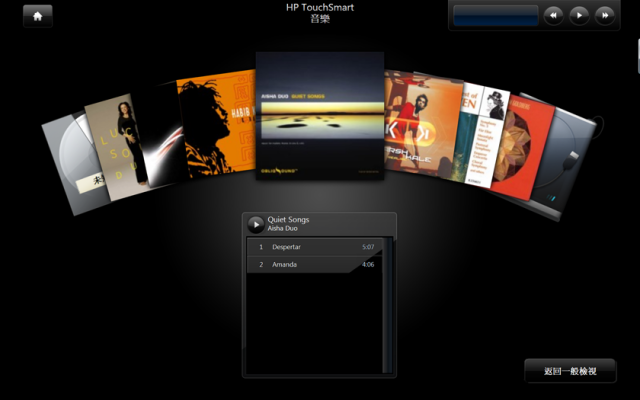Click the Quiet Songs album title

click(288, 220)
